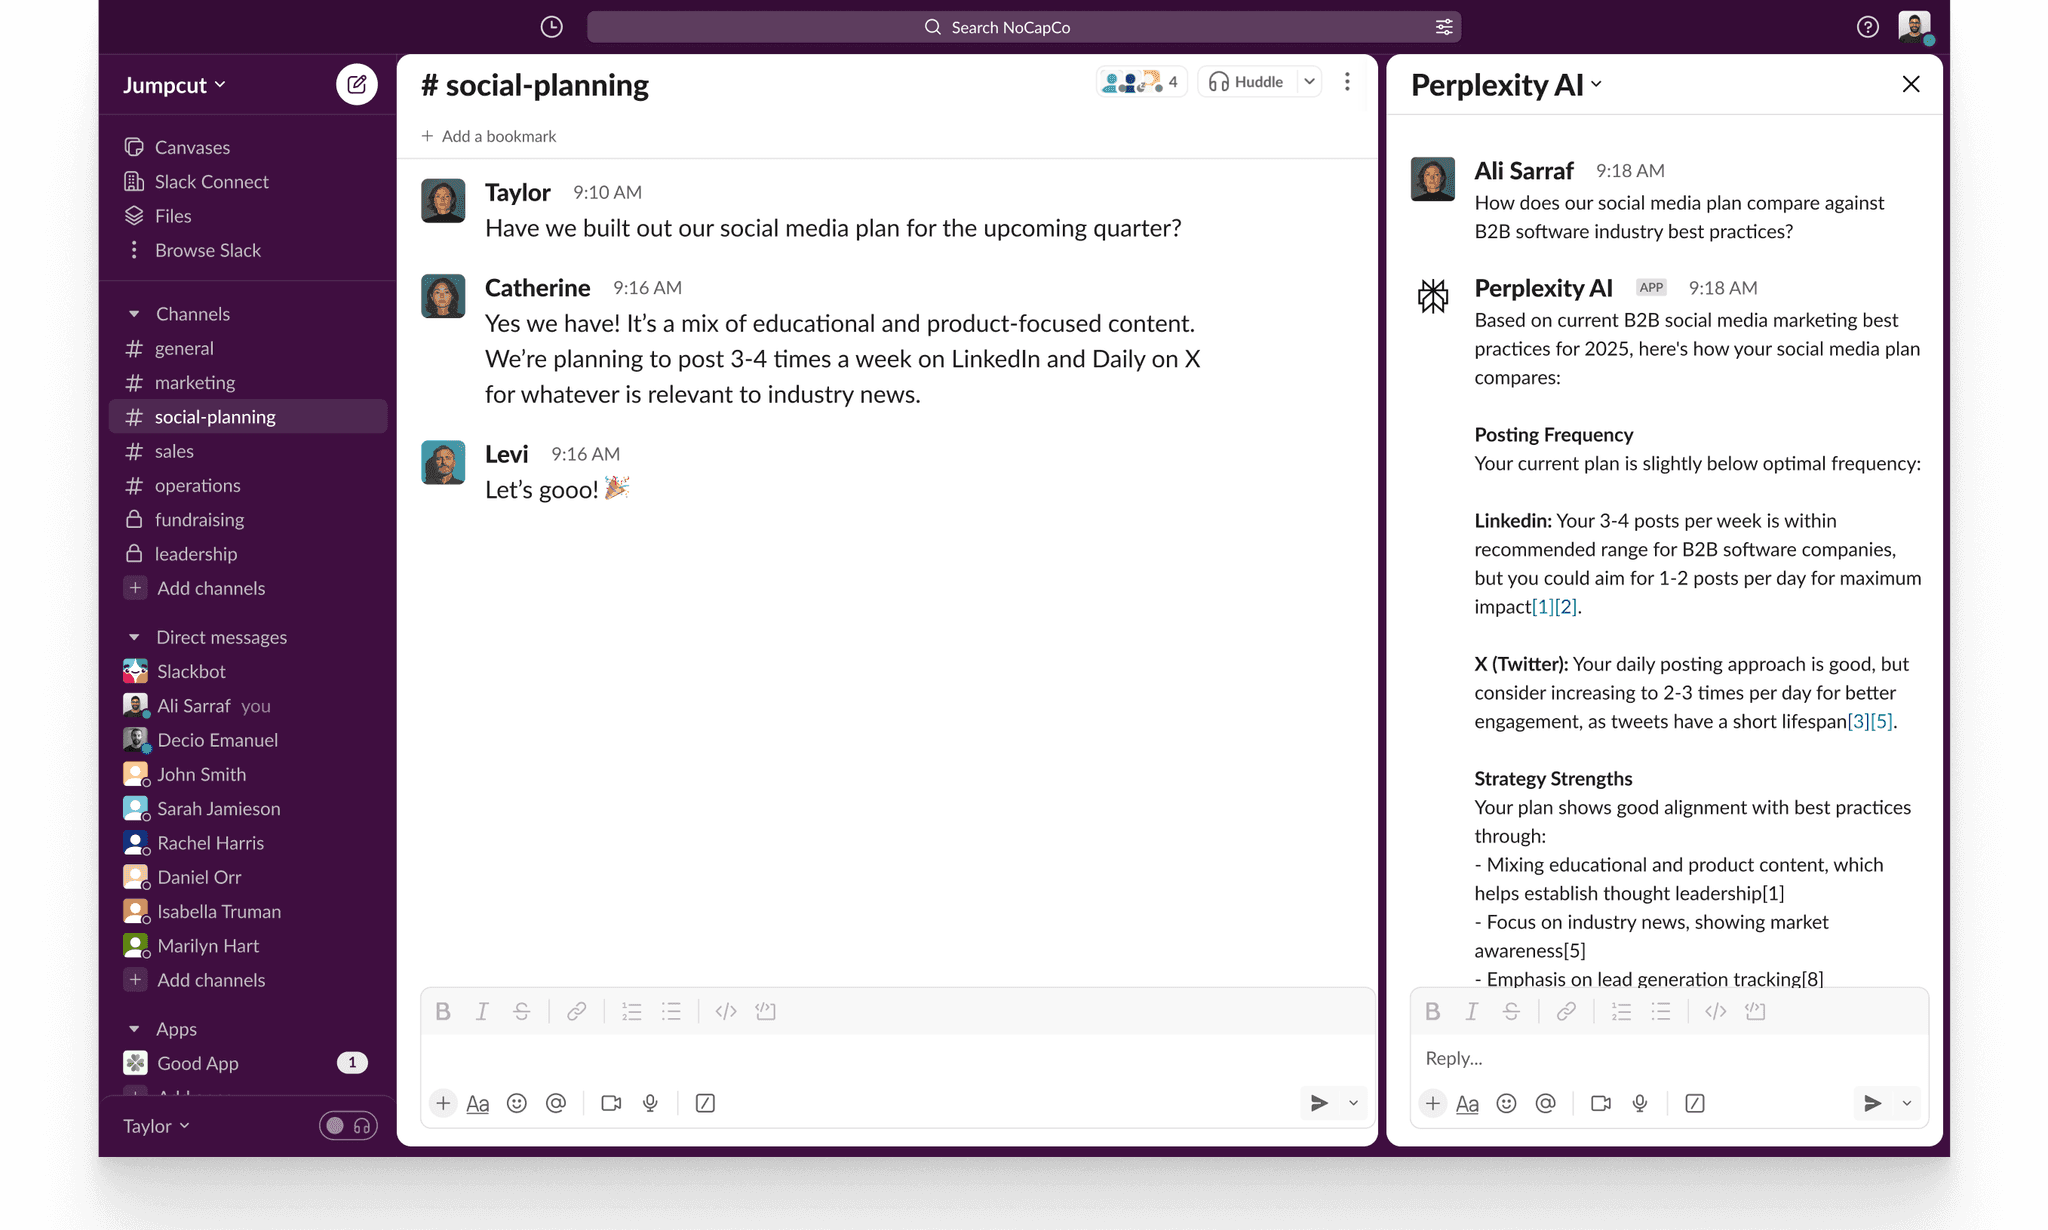The height and width of the screenshot is (1230, 2048).
Task: Add a bookmark to social-planning channel
Action: (x=488, y=135)
